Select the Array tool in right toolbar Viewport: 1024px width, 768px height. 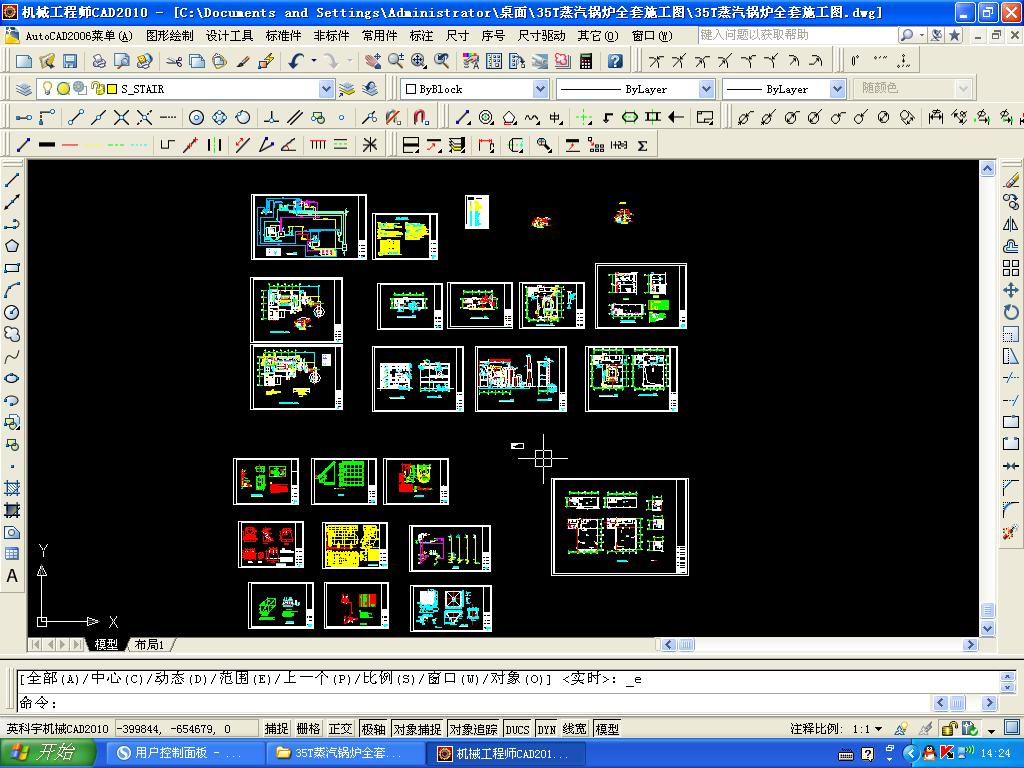click(x=1011, y=268)
